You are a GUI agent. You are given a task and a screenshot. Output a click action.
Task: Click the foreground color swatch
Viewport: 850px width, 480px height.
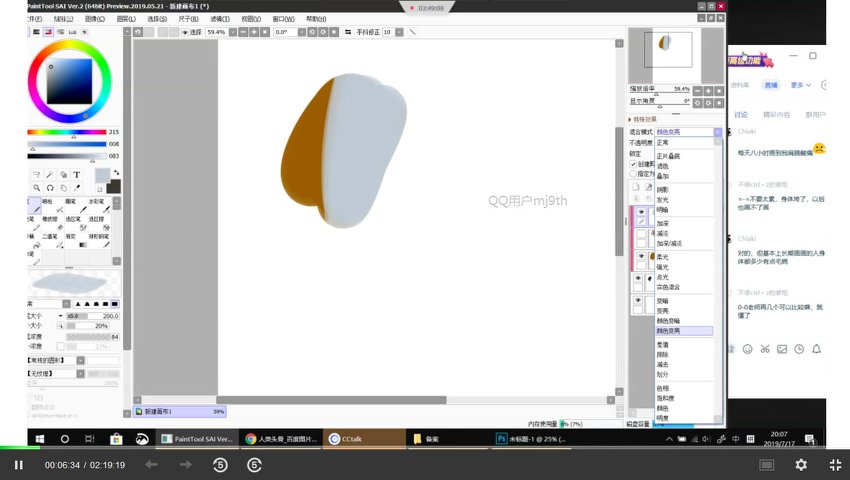pyautogui.click(x=102, y=175)
